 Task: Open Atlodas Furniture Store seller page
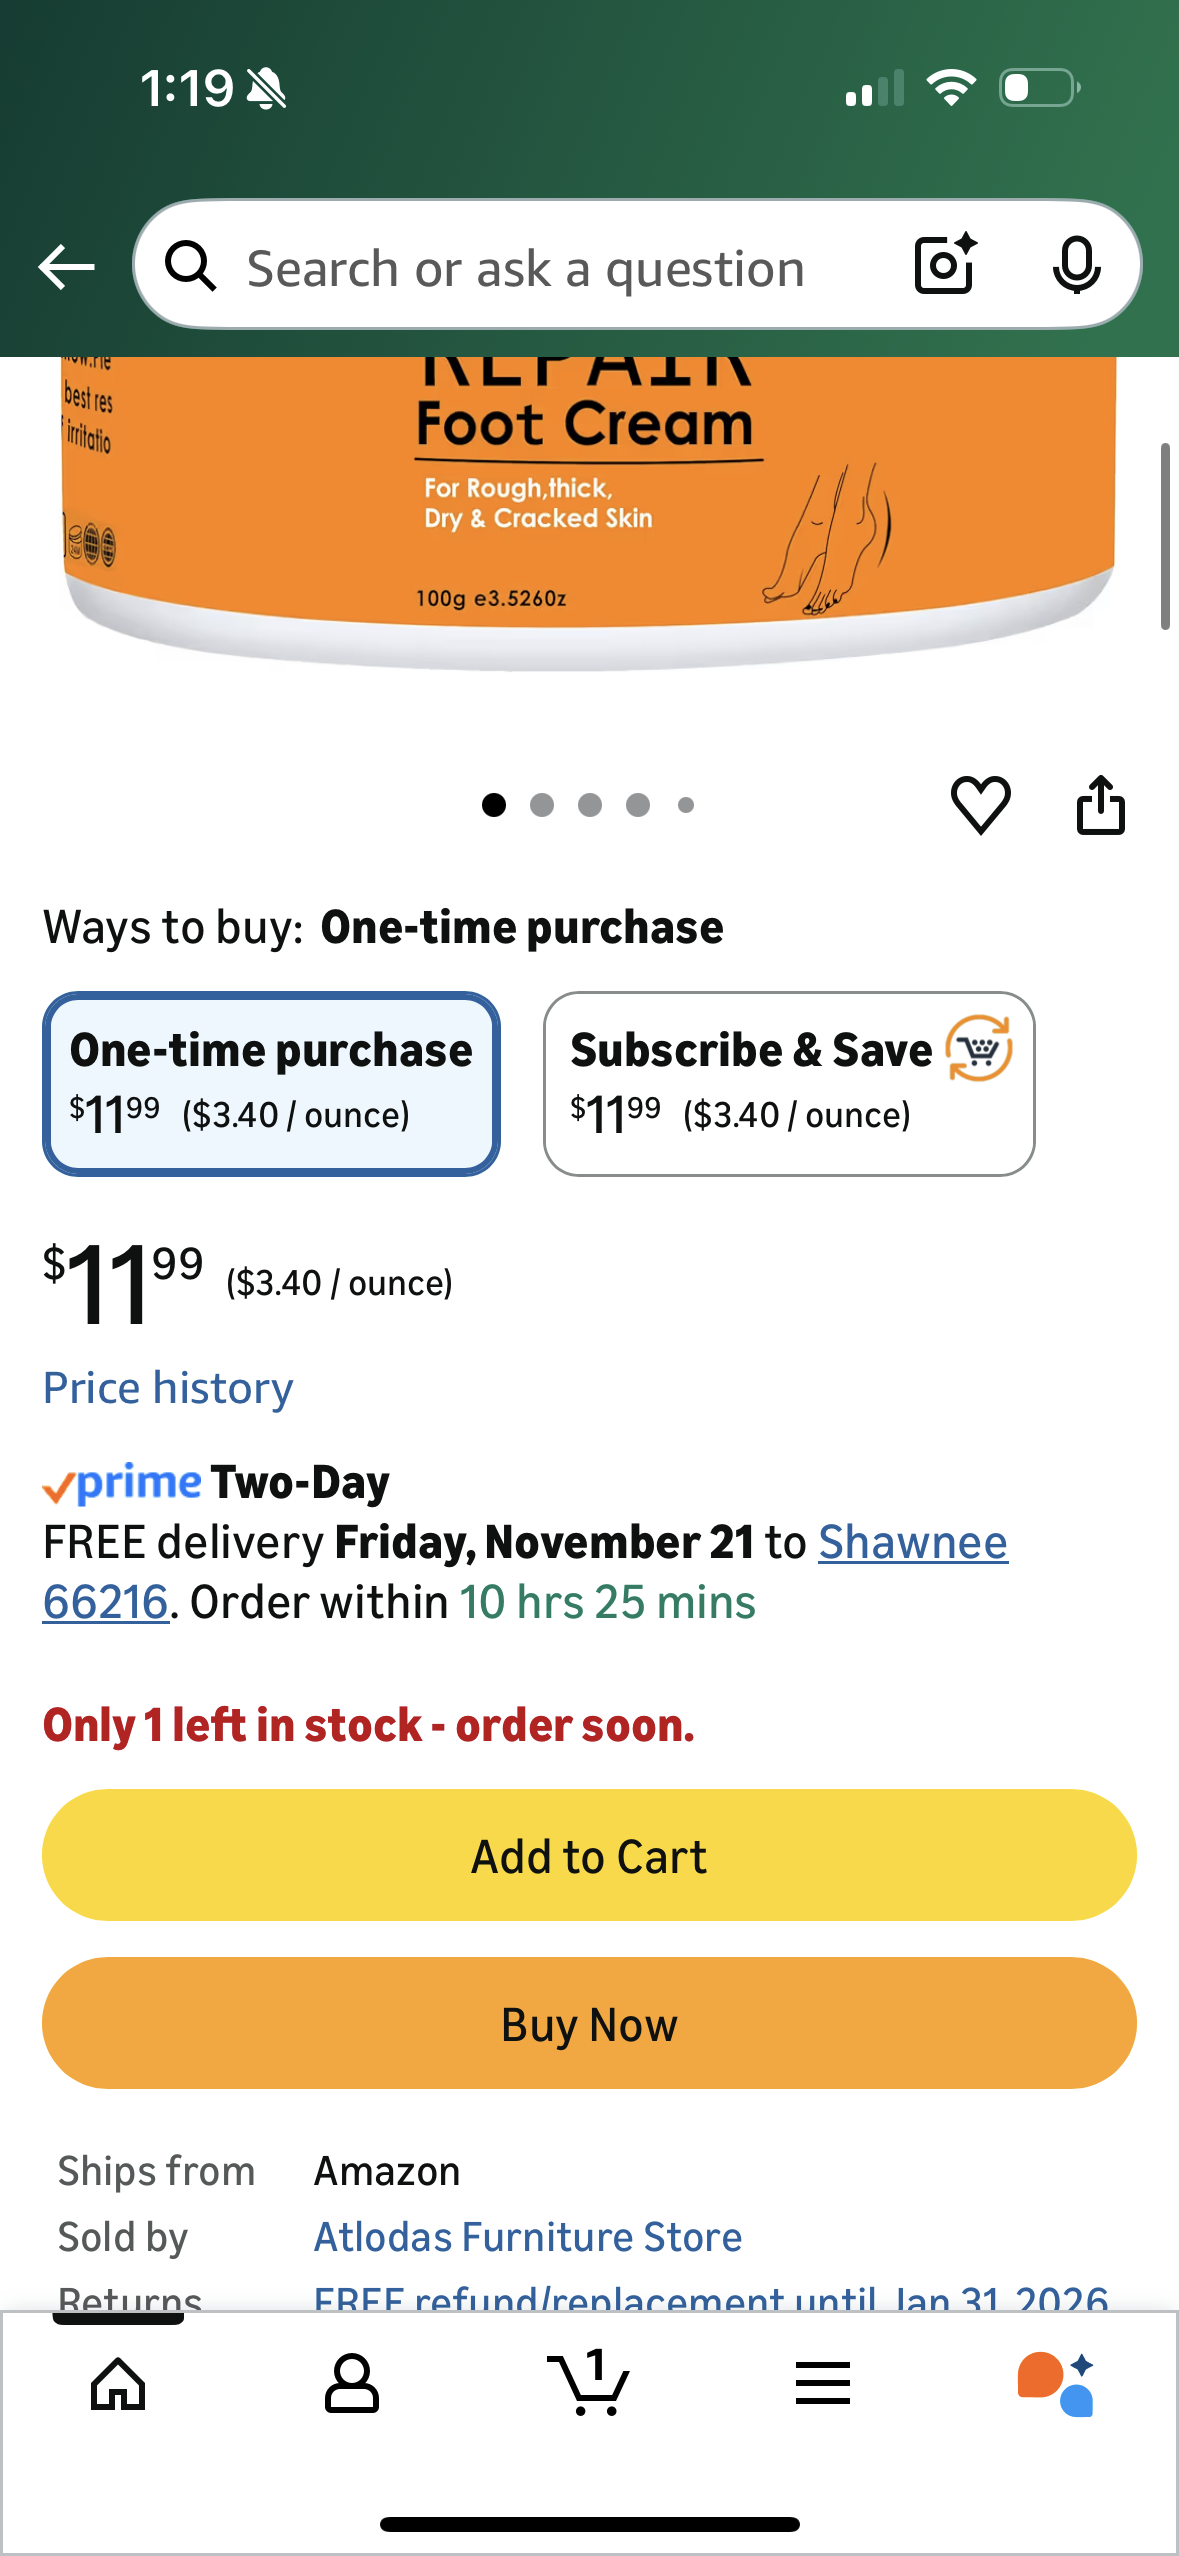tap(528, 2237)
